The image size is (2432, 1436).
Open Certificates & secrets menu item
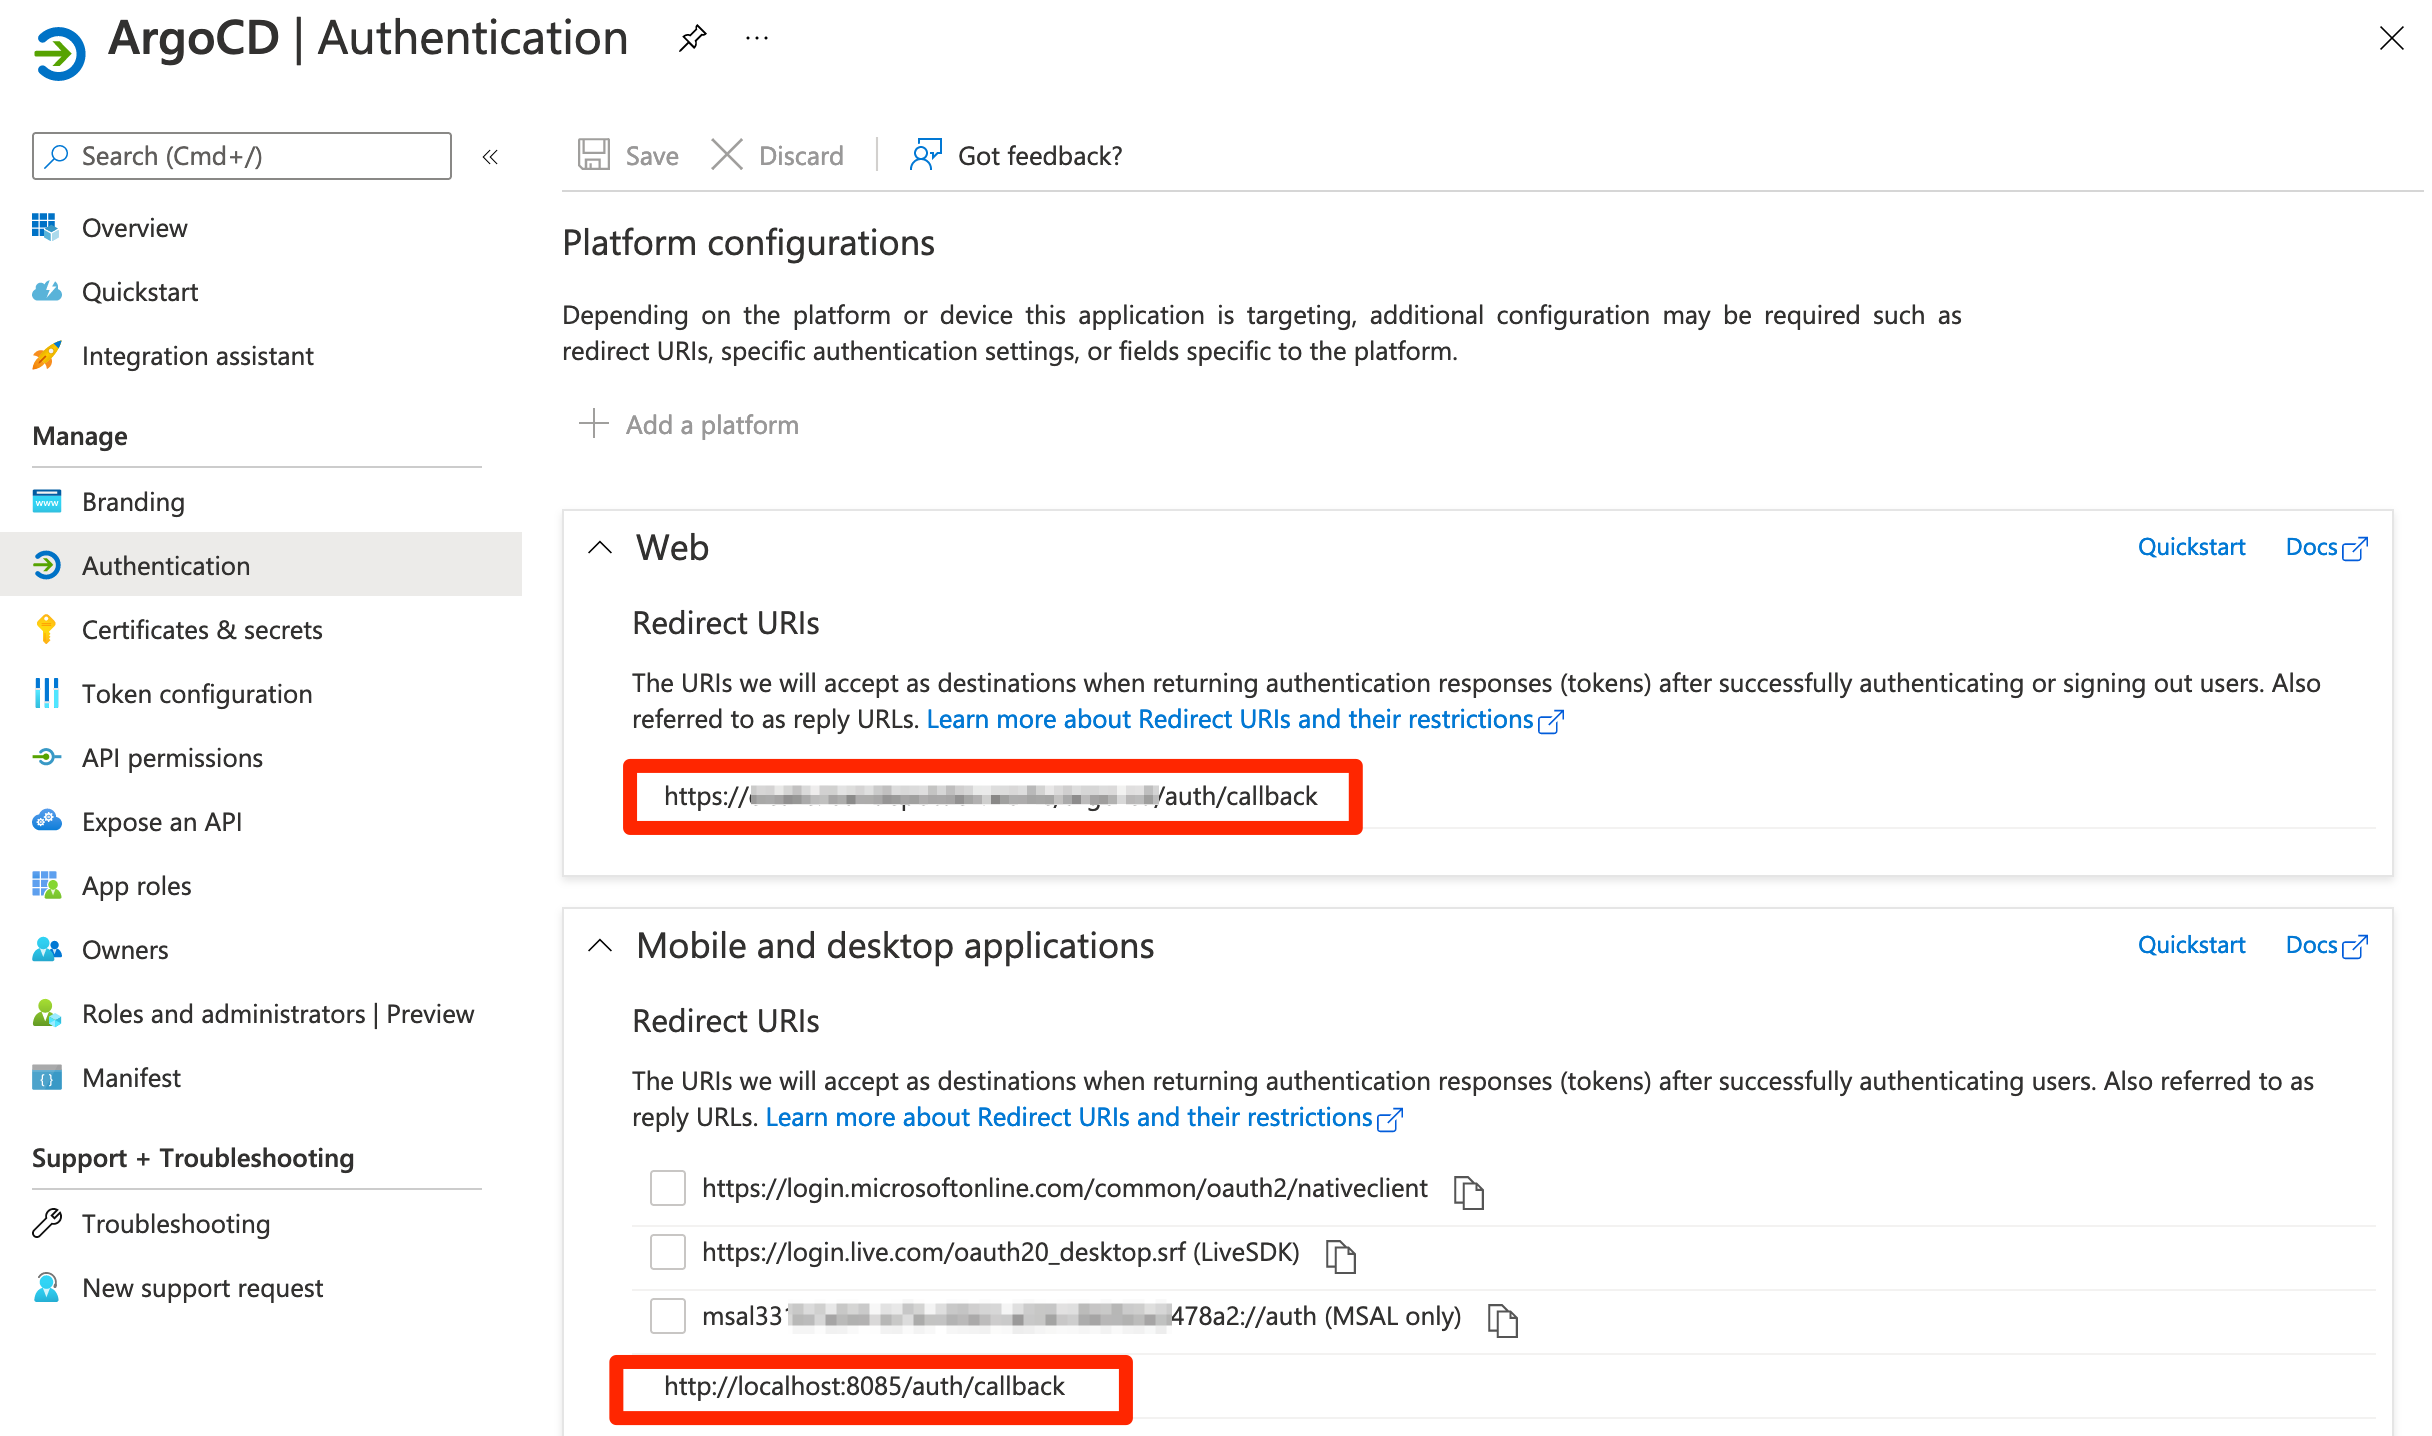click(202, 630)
